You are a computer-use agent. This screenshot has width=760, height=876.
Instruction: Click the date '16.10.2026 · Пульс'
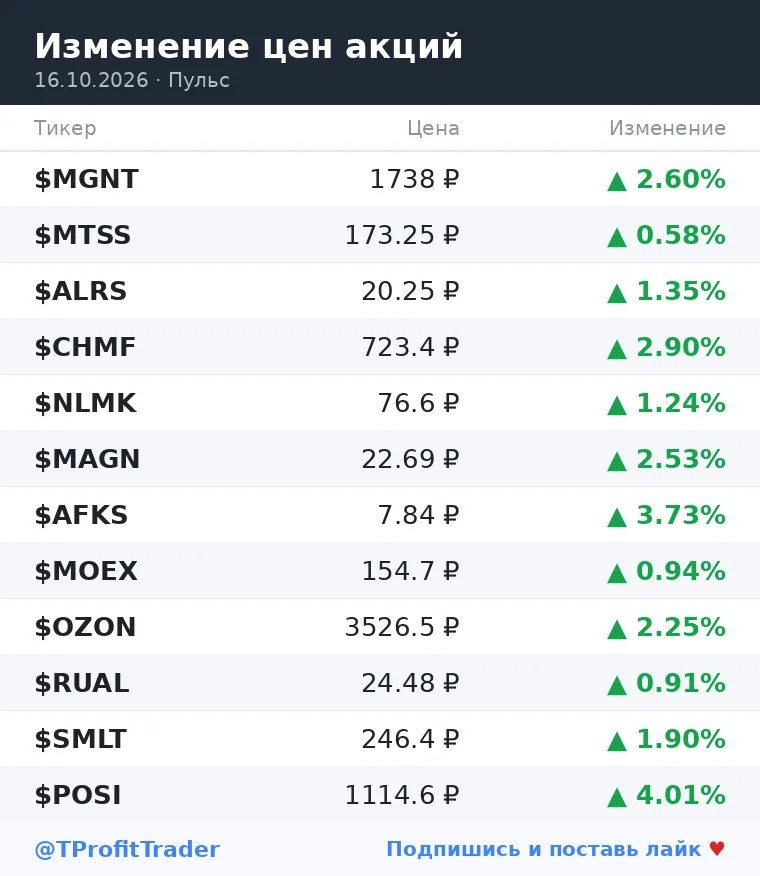click(132, 80)
